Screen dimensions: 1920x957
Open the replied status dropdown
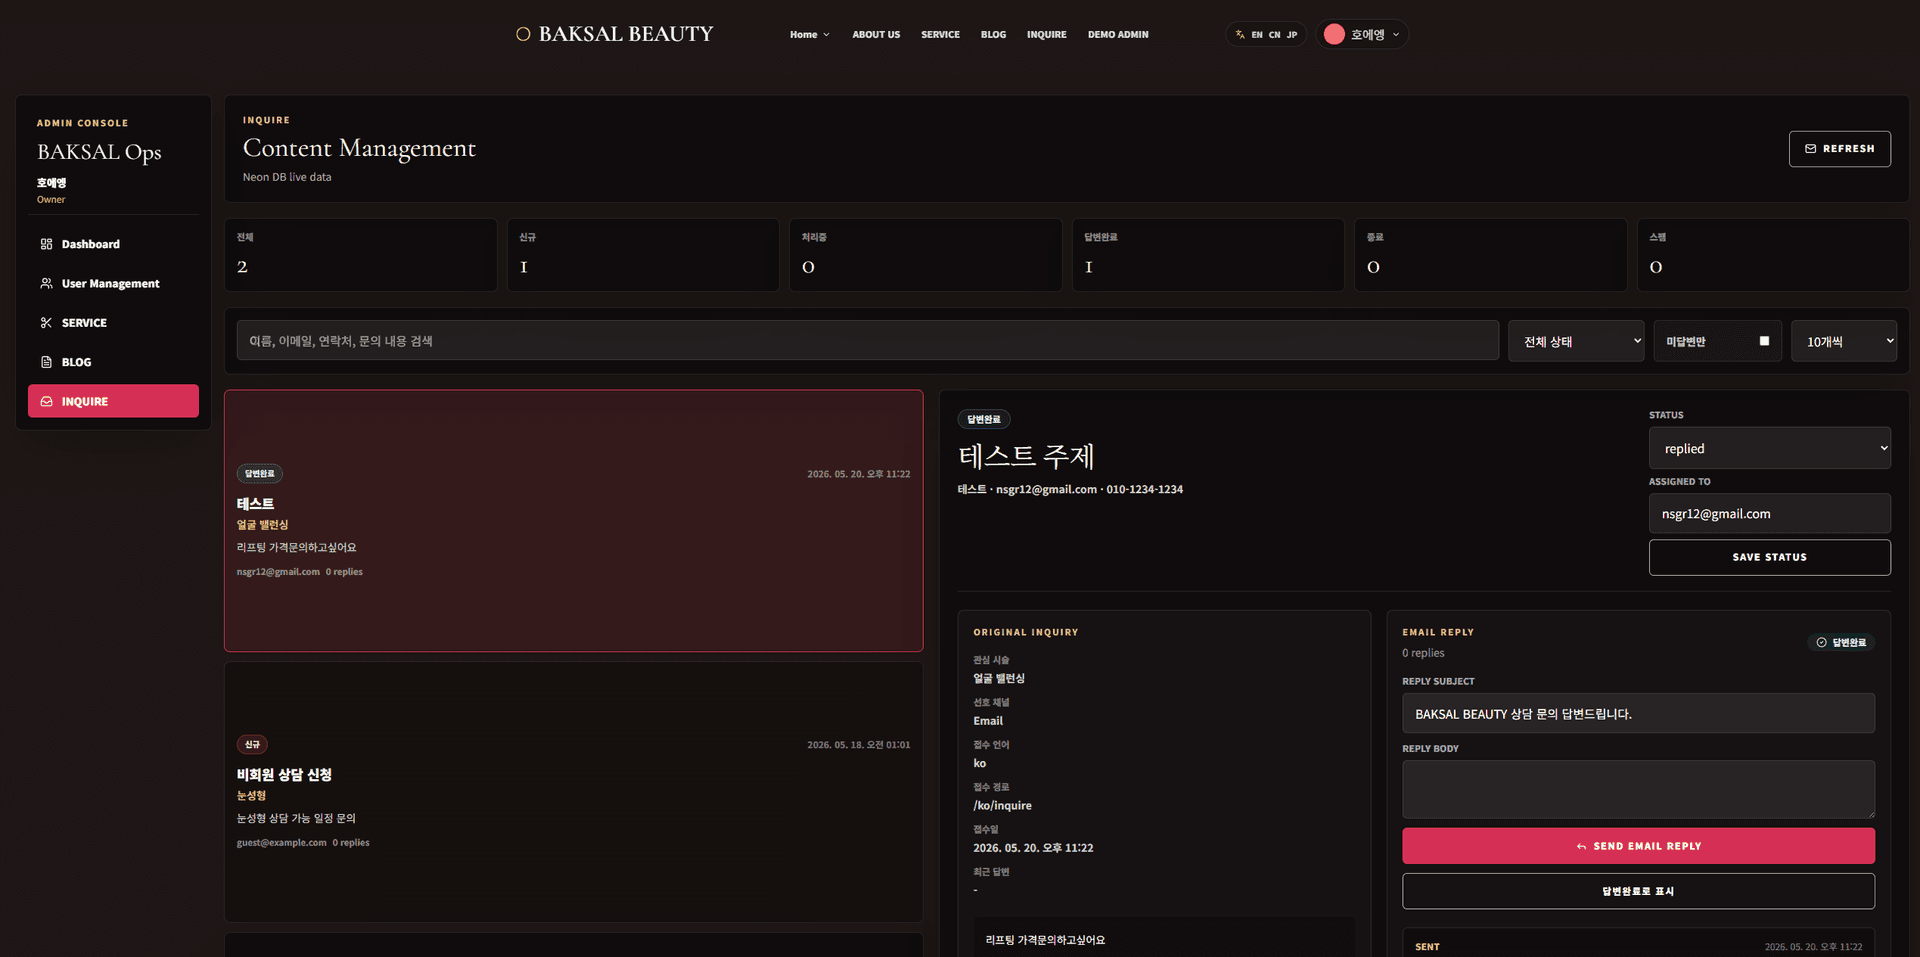coord(1769,448)
